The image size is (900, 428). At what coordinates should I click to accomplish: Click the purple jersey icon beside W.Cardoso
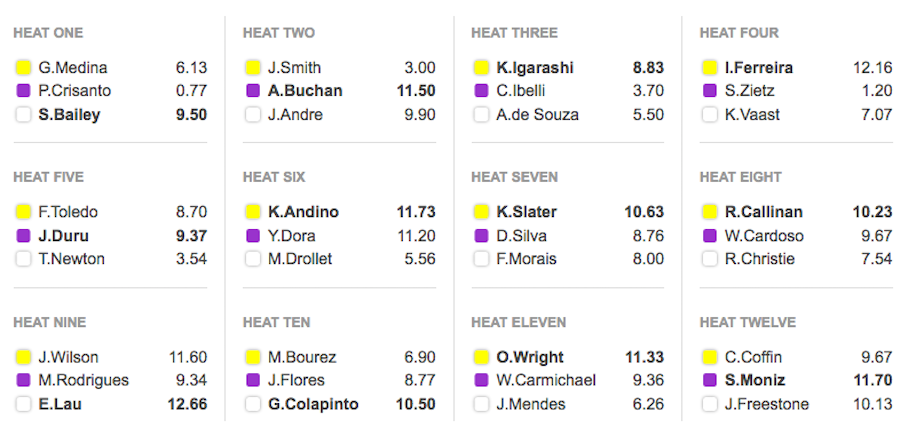coord(709,235)
